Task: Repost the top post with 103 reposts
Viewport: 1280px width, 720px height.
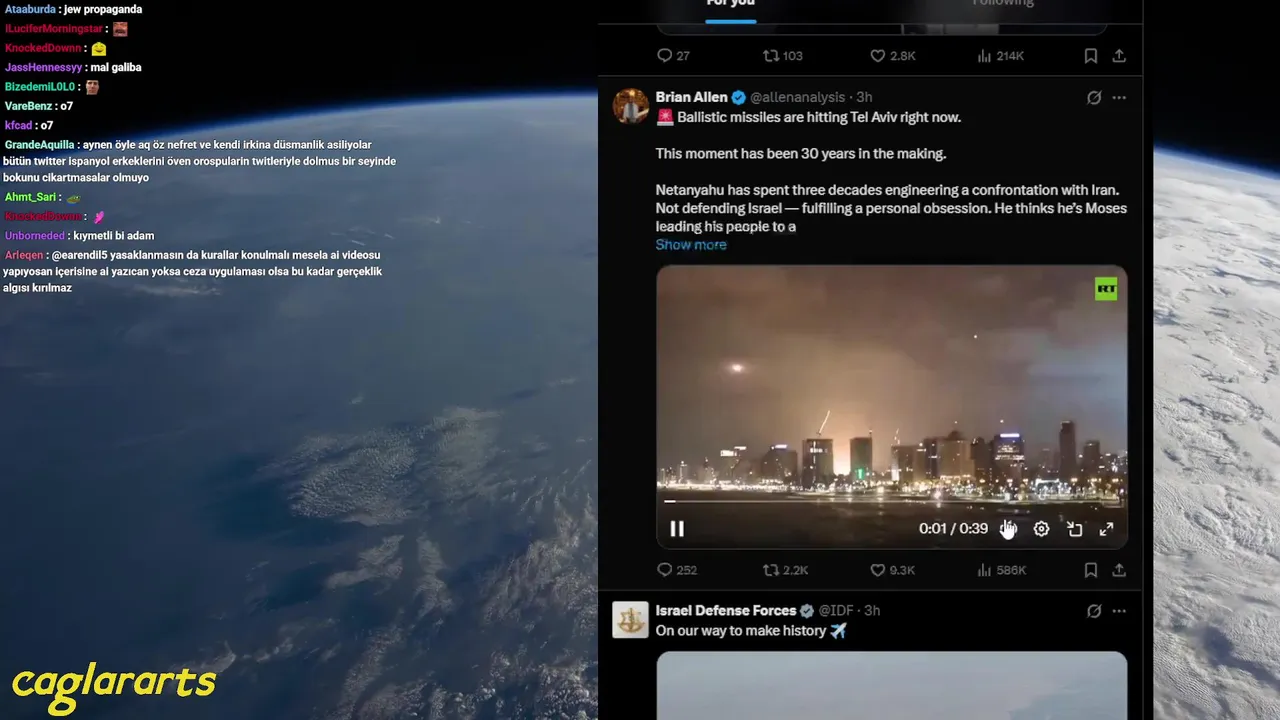Action: pos(783,56)
